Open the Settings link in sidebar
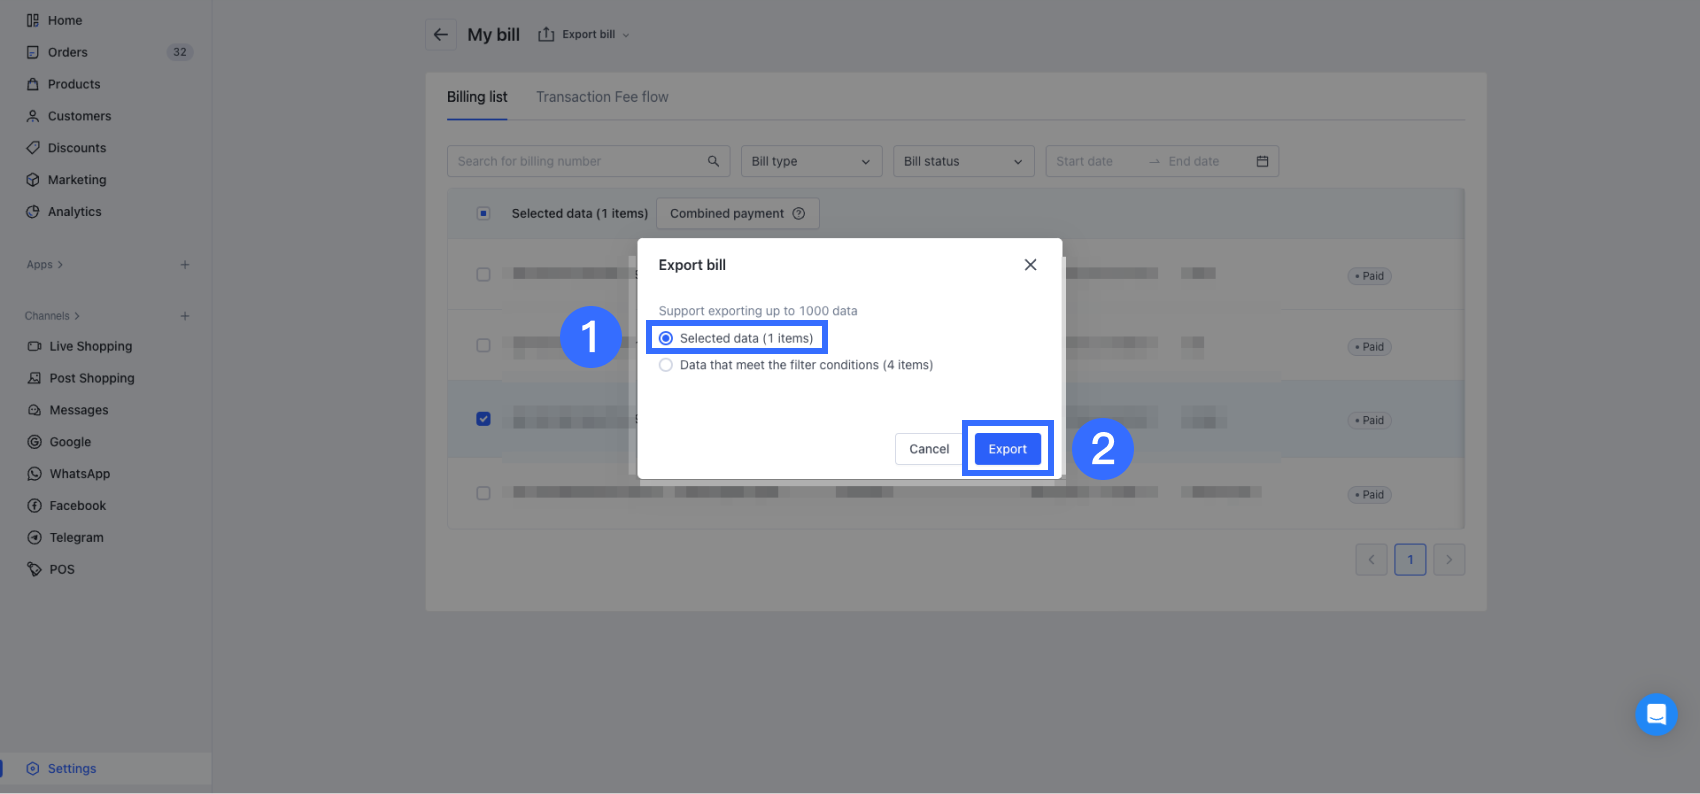Image resolution: width=1700 pixels, height=794 pixels. (72, 769)
